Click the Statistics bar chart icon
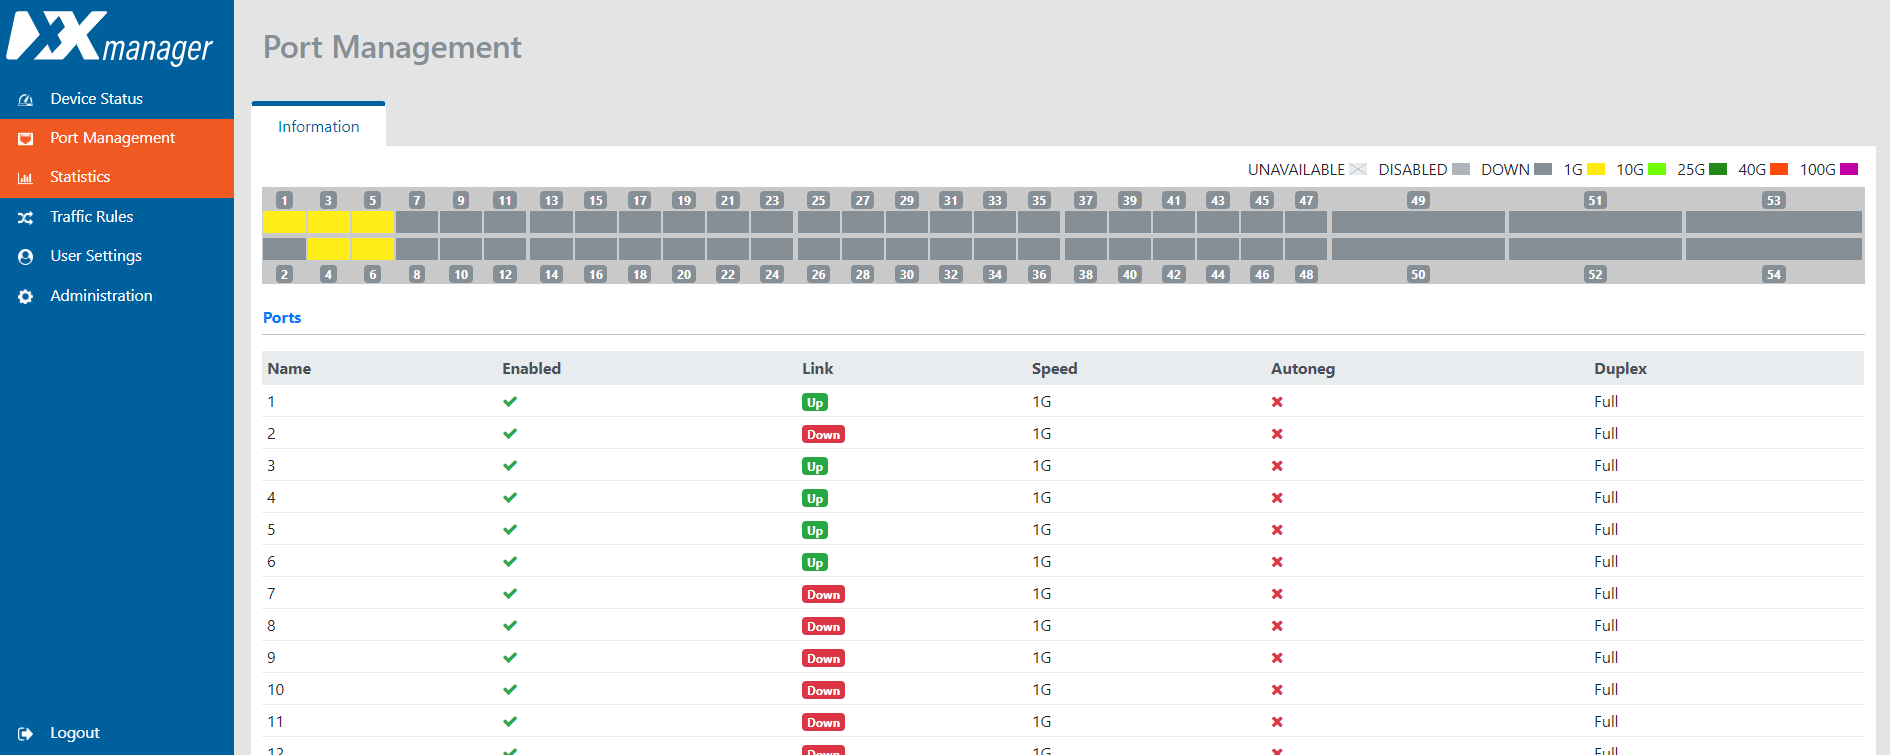 (26, 178)
